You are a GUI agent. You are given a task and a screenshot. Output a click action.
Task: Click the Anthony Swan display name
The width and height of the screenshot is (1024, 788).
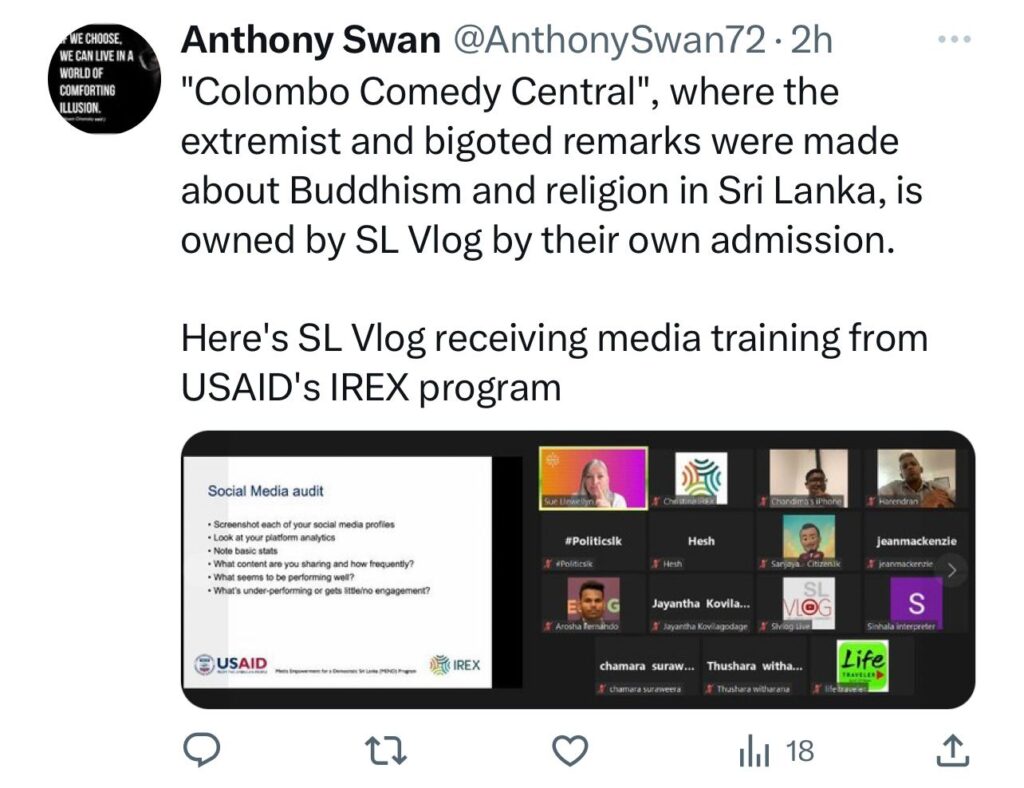[311, 40]
